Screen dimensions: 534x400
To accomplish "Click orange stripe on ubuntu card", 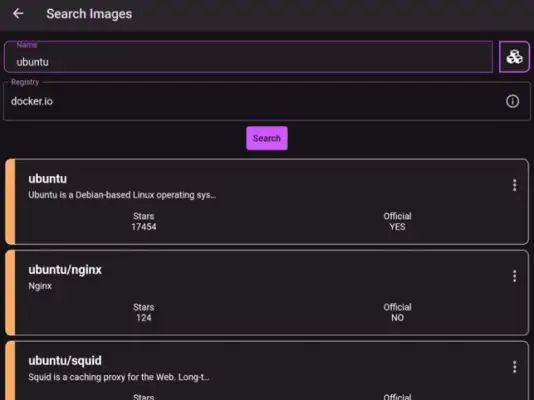I will coord(10,202).
